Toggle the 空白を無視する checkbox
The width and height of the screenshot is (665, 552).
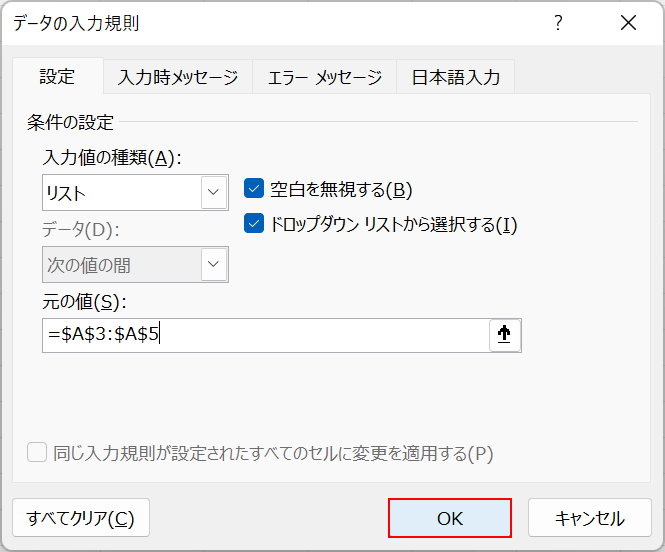pos(254,189)
